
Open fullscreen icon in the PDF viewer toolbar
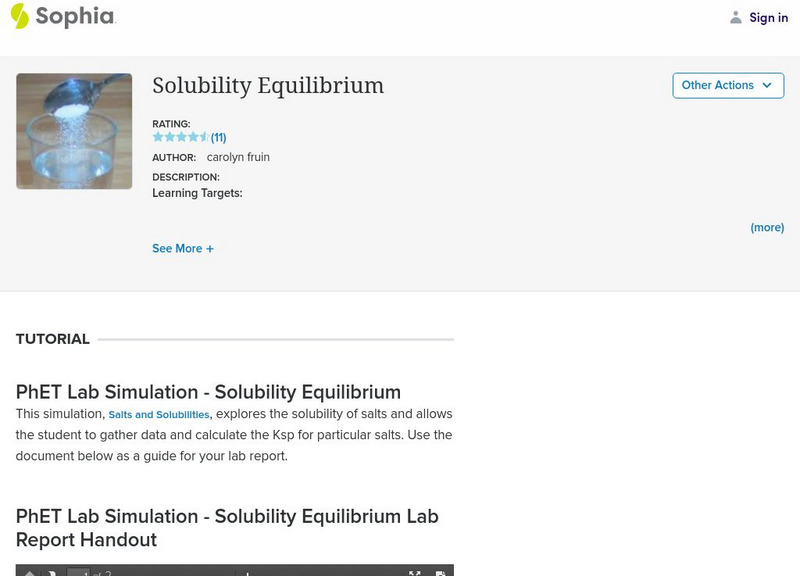point(414,573)
